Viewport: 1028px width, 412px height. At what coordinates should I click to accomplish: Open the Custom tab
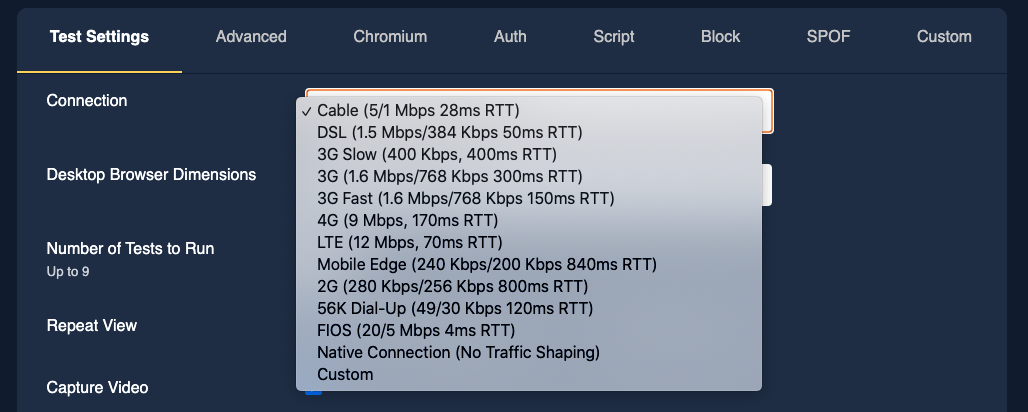[x=944, y=37]
